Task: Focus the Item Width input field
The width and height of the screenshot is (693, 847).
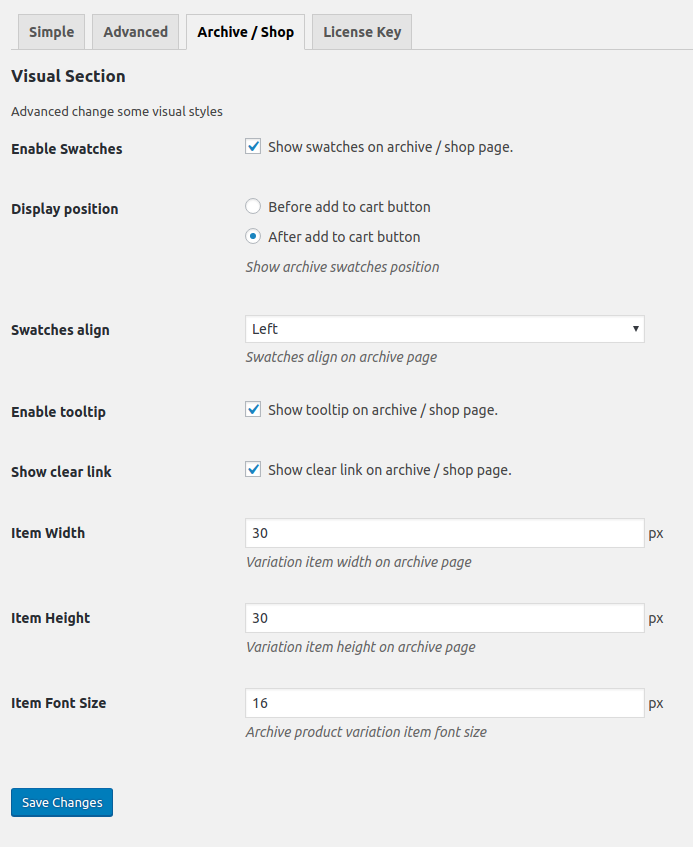Action: click(445, 533)
